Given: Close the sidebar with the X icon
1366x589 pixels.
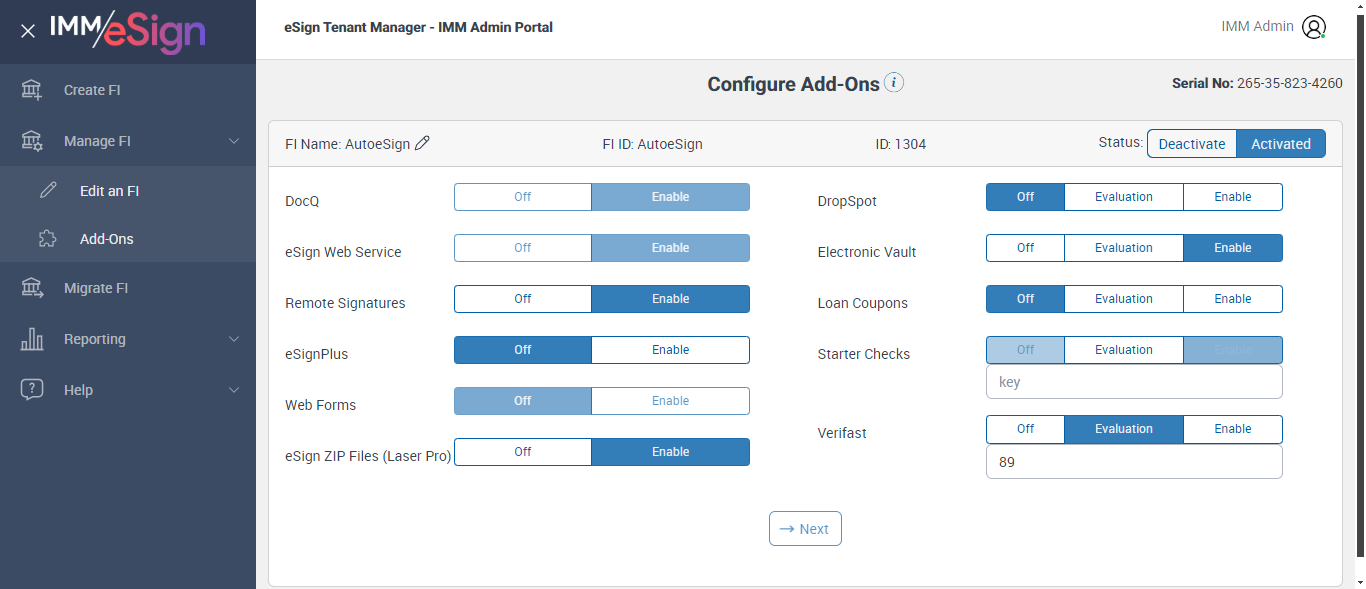Looking at the screenshot, I should 28,31.
